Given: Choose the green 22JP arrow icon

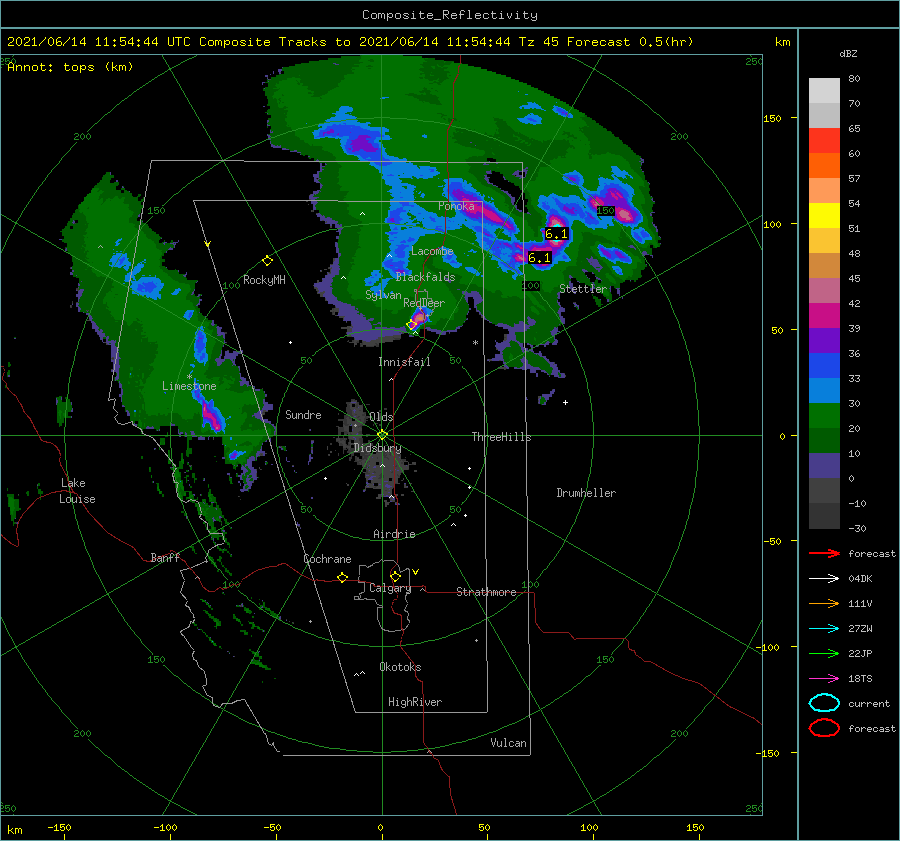Looking at the screenshot, I should tap(824, 653).
